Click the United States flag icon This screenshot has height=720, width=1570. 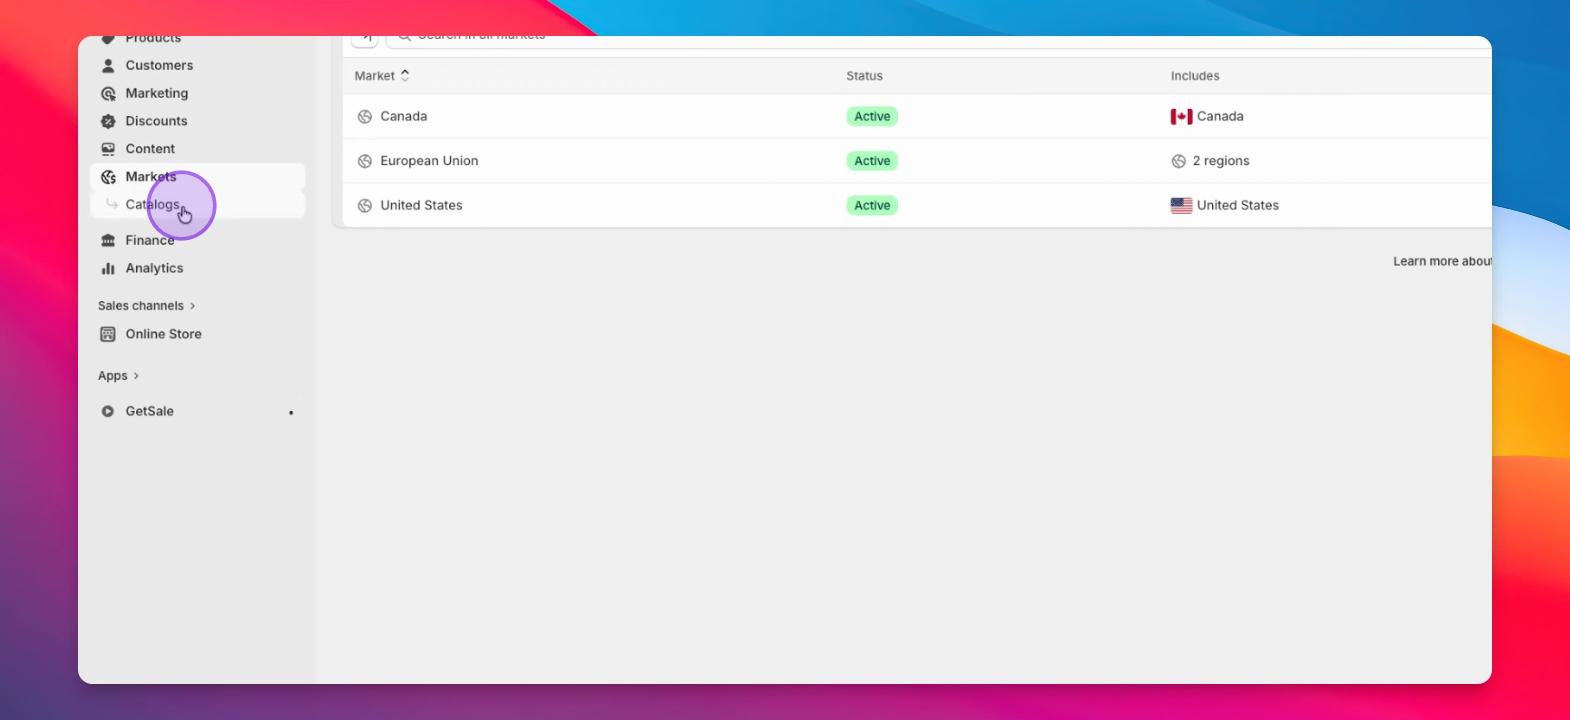coord(1181,206)
